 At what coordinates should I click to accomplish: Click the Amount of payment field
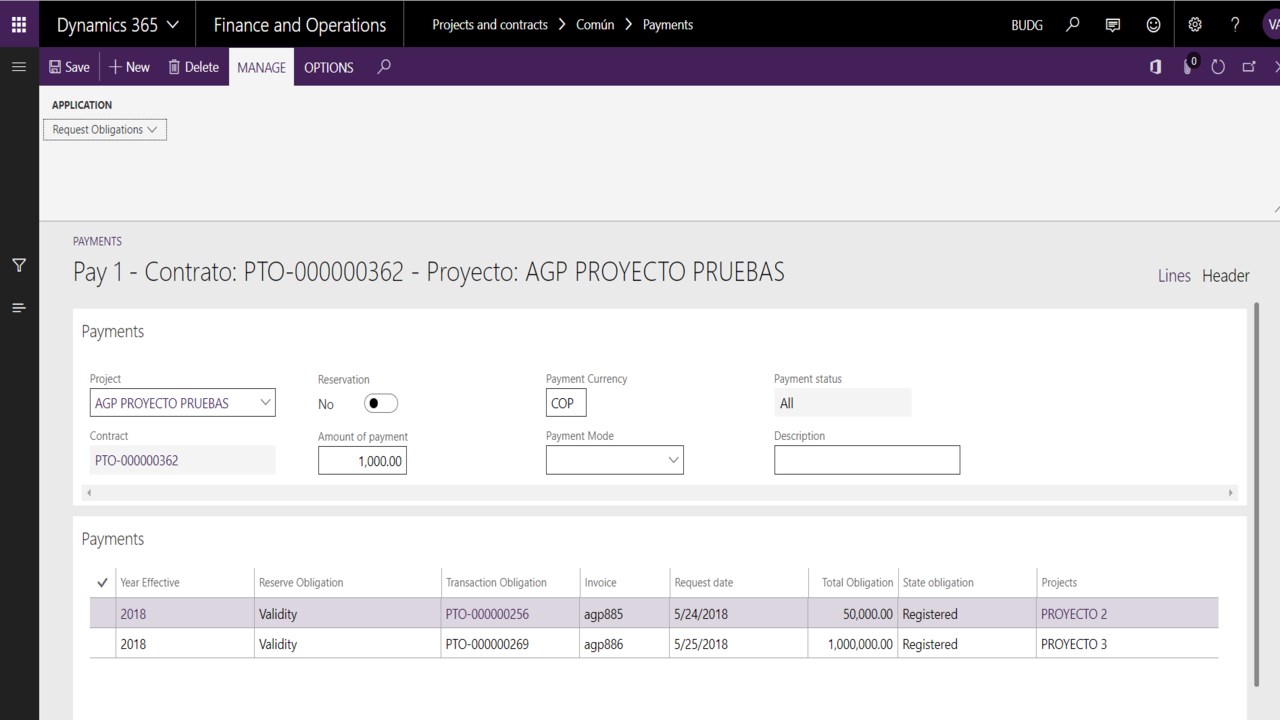tap(362, 460)
